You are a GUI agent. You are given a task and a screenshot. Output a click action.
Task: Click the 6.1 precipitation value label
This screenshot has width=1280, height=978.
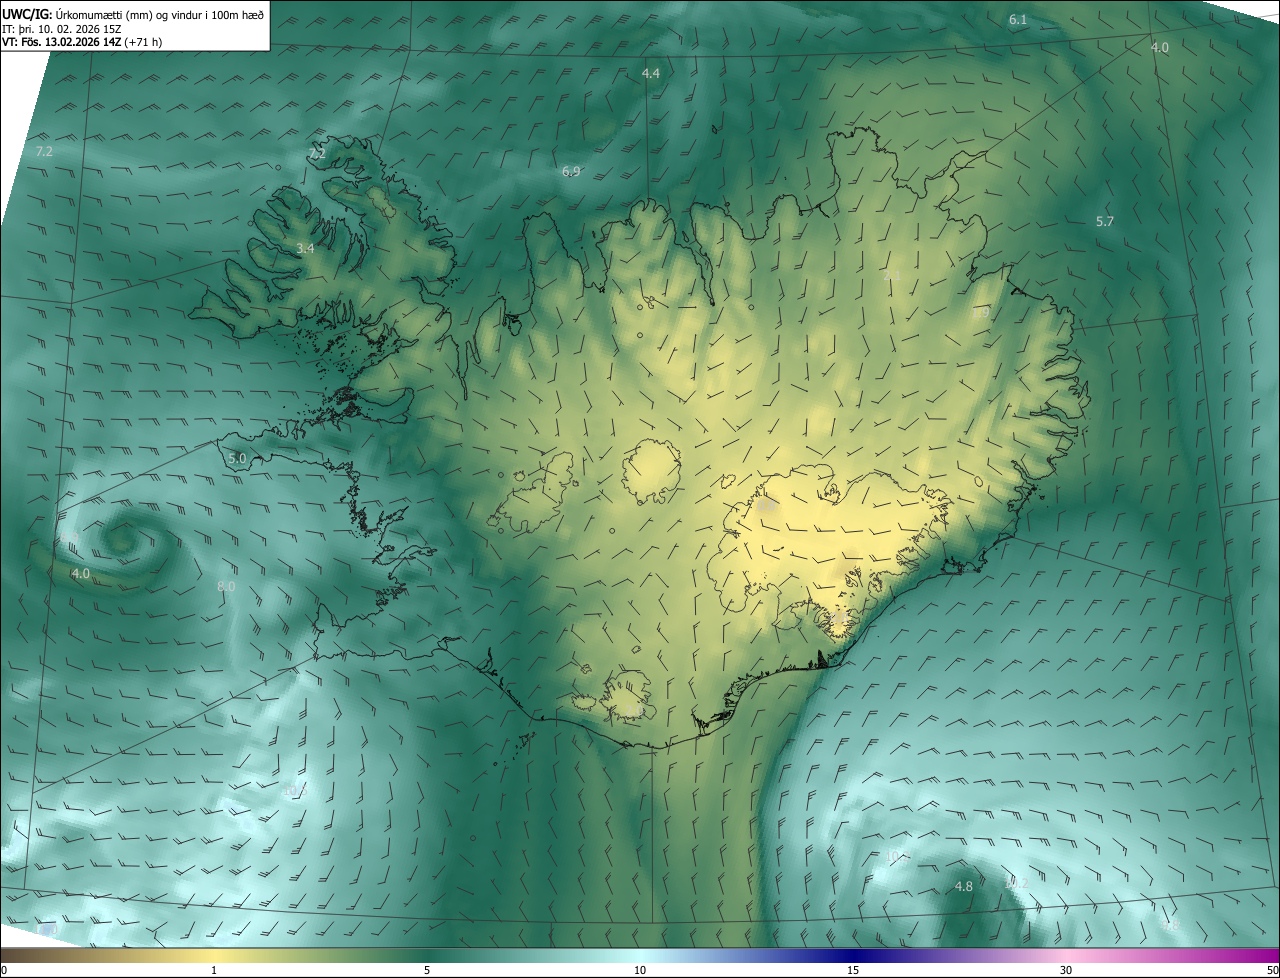[x=1018, y=20]
